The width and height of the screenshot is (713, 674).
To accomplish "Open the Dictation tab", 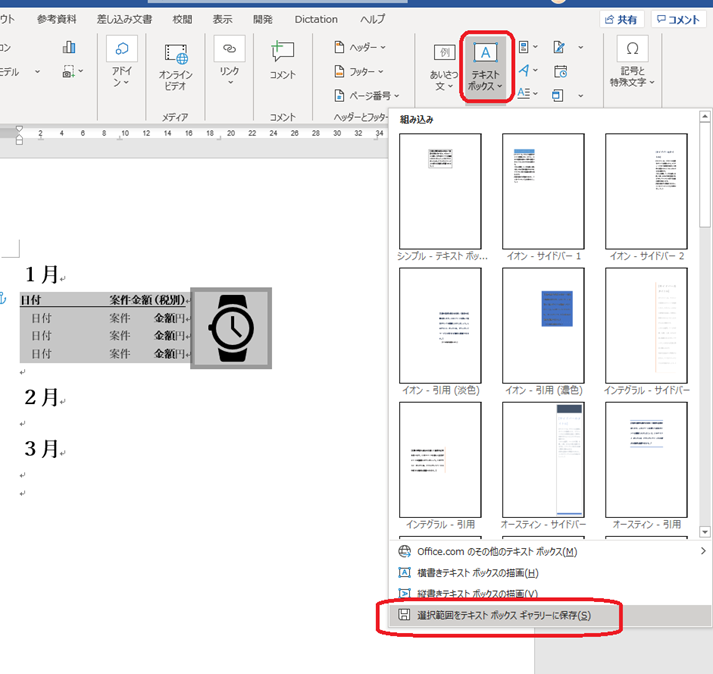I will click(x=316, y=19).
